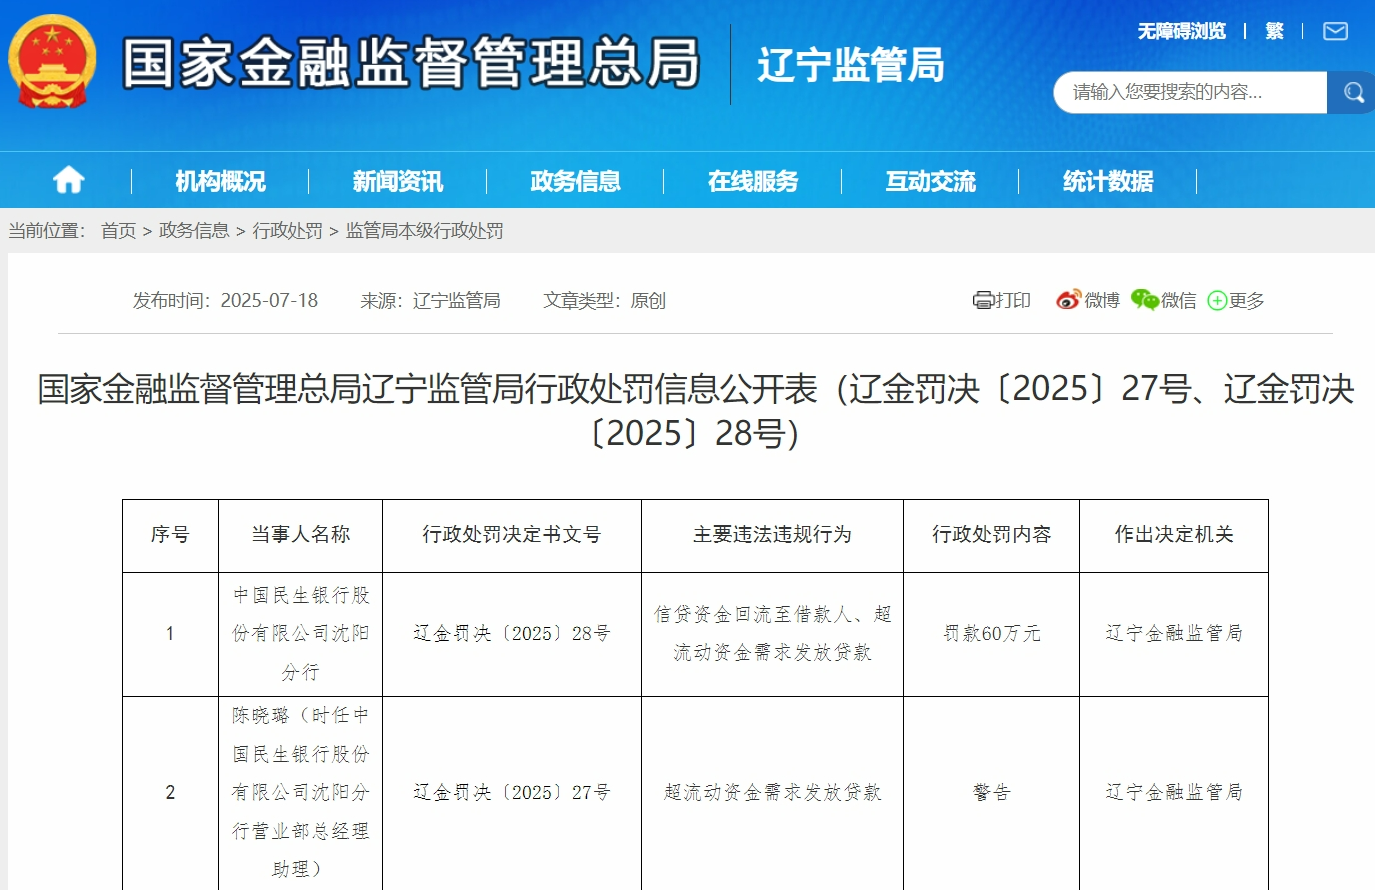
Task: Open the 机构概况 menu
Action: click(x=220, y=181)
